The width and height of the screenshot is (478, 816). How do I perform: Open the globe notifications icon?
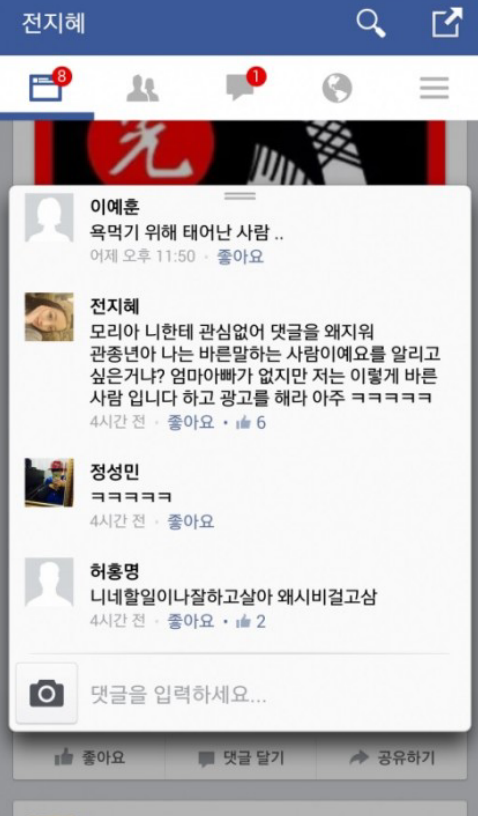pyautogui.click(x=337, y=88)
